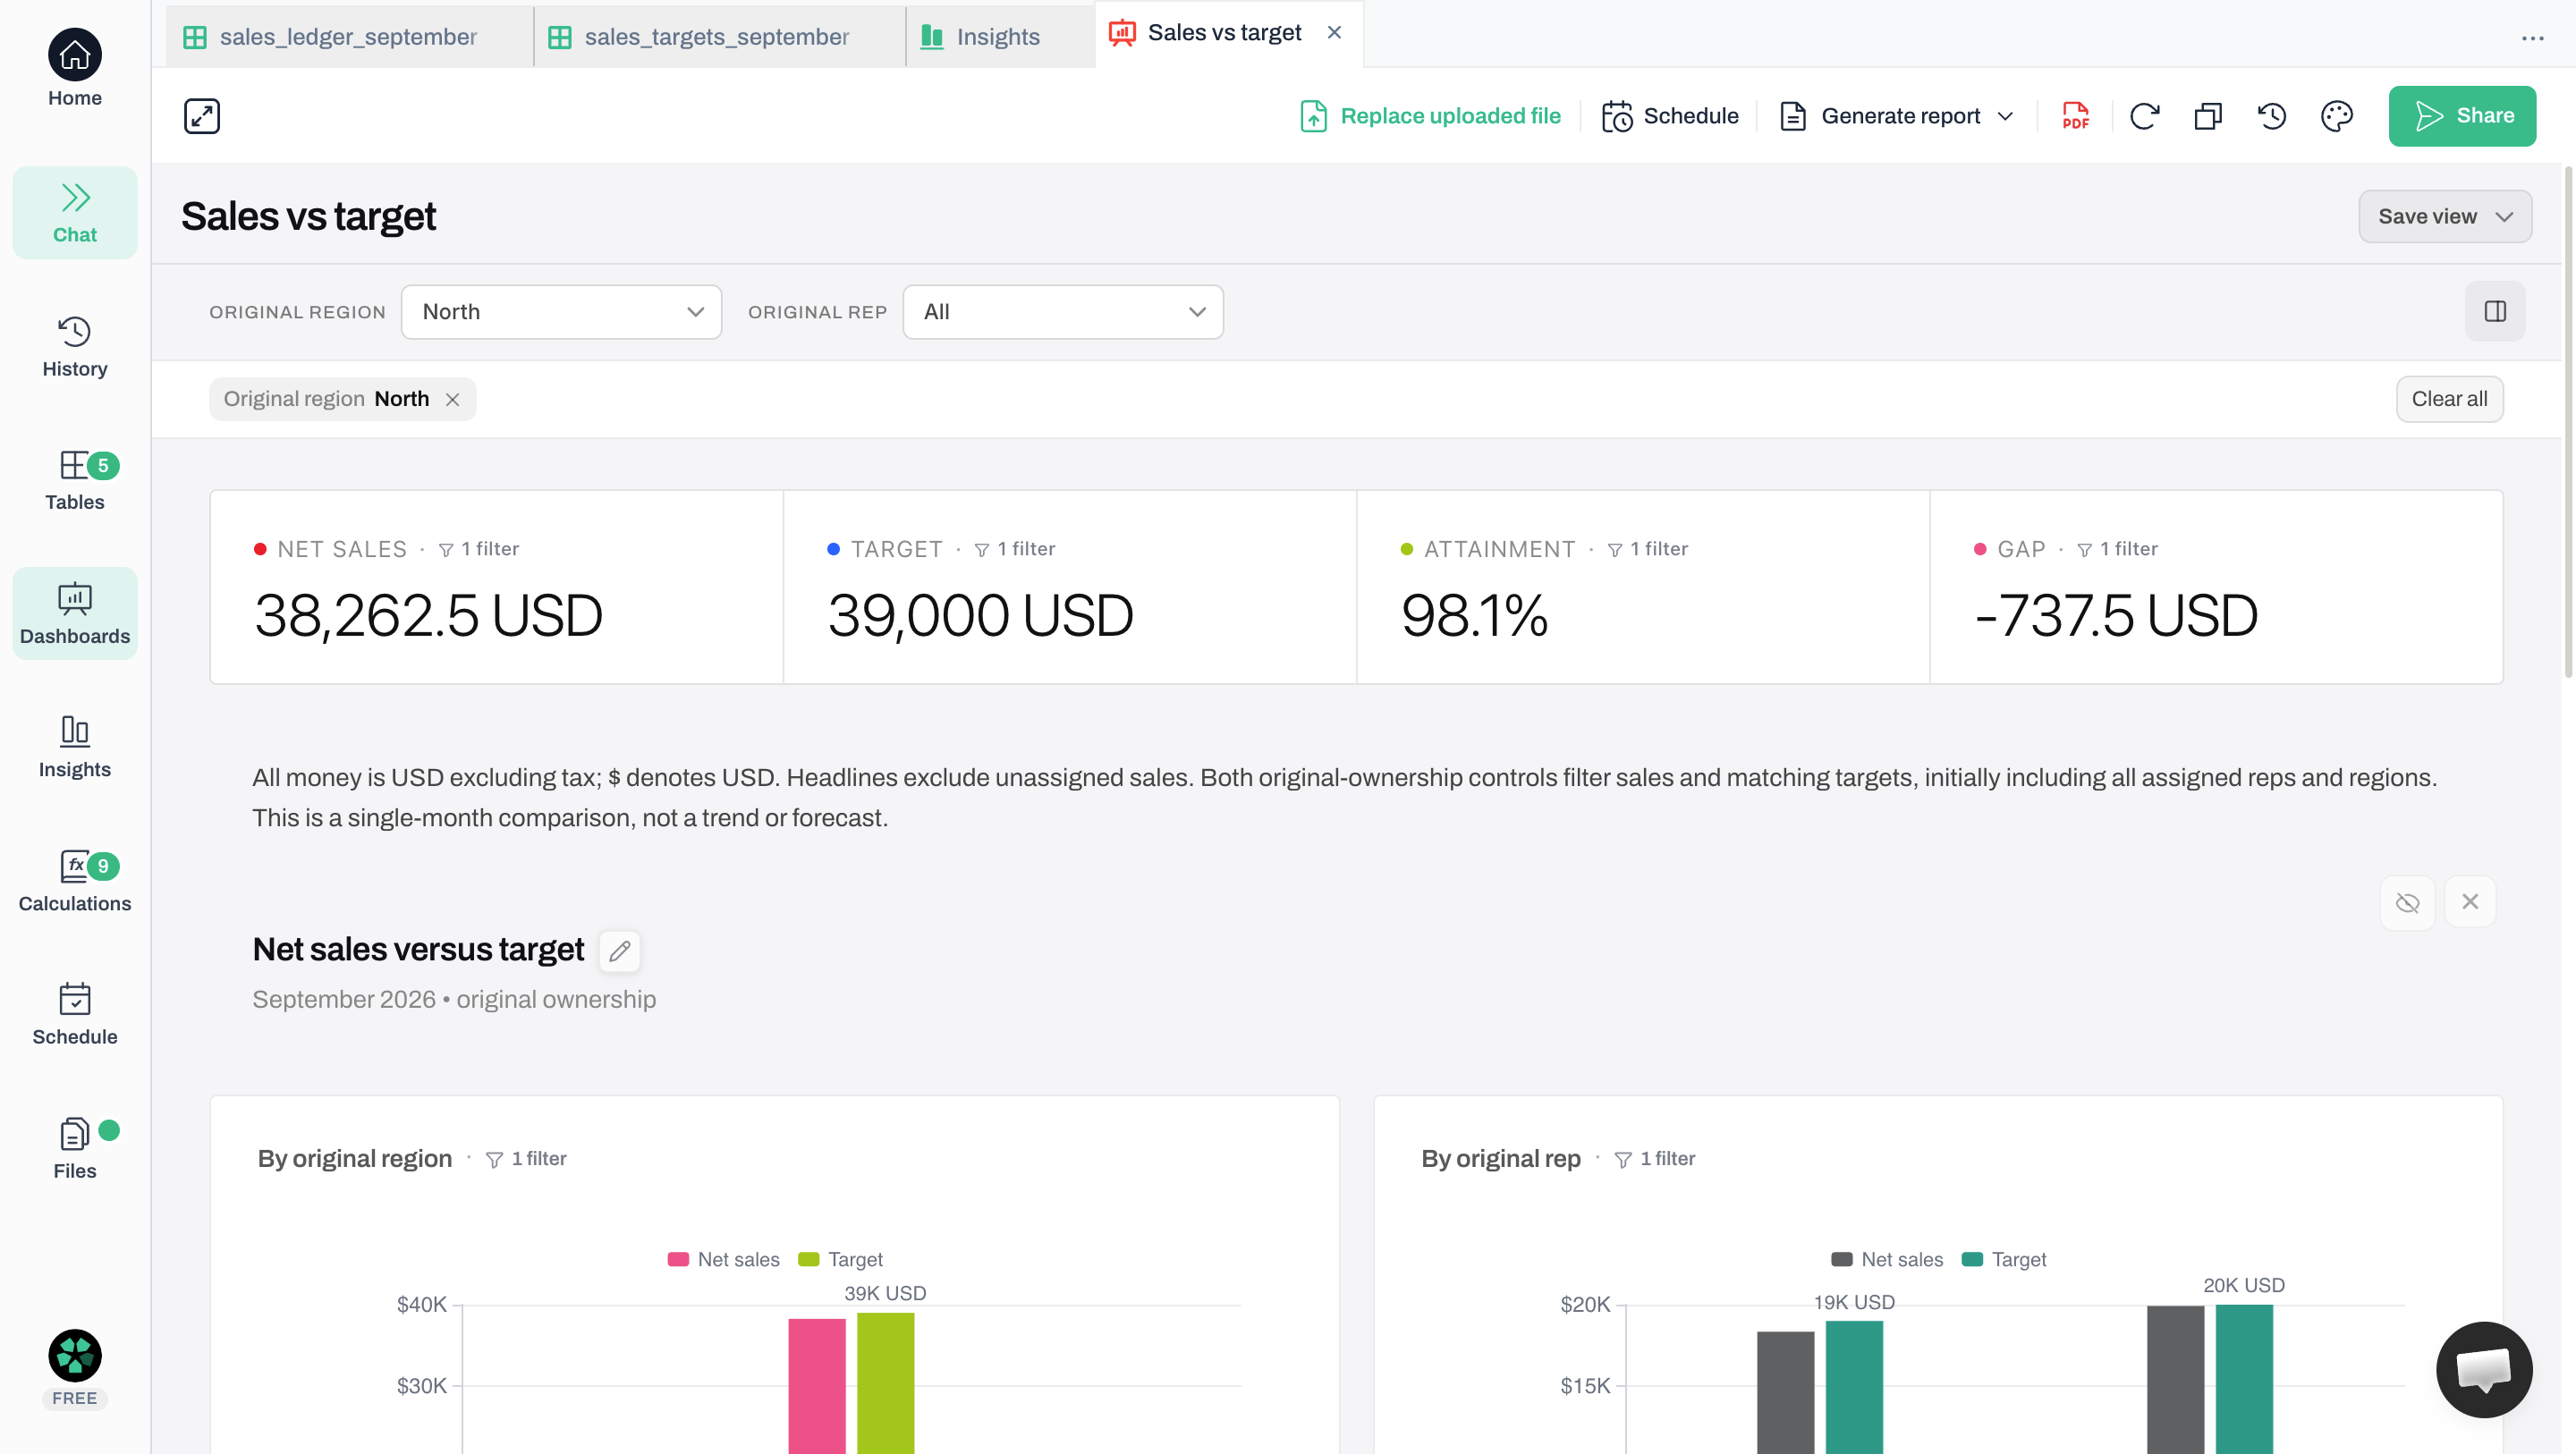Switch to the sales_ledger_september tab
Viewport: 2576px width, 1454px height.
point(349,37)
